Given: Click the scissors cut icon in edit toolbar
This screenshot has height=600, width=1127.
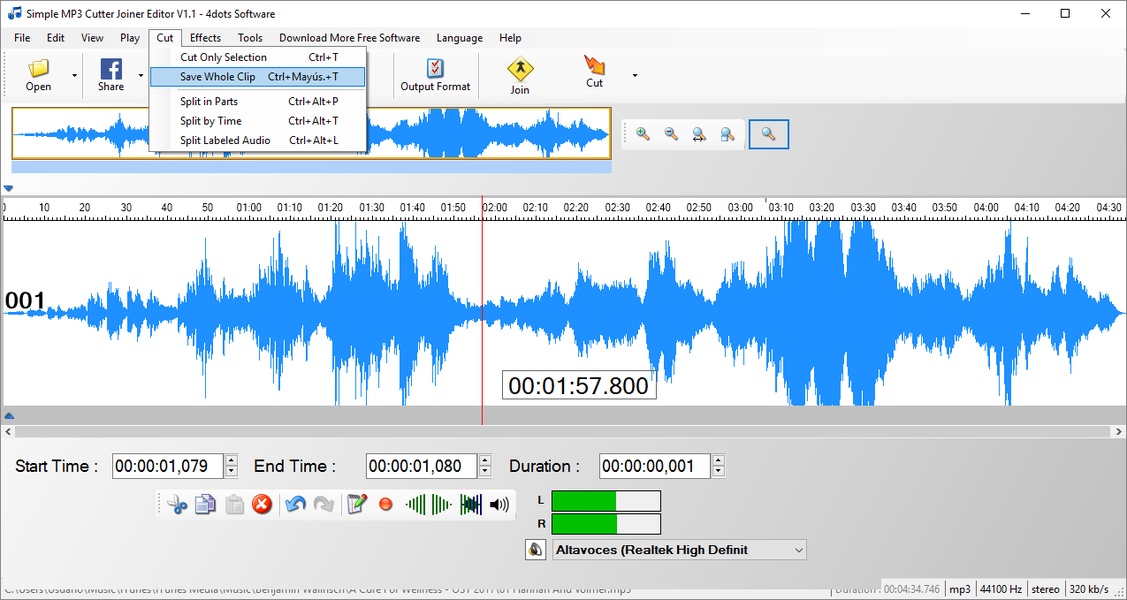Looking at the screenshot, I should pyautogui.click(x=178, y=505).
